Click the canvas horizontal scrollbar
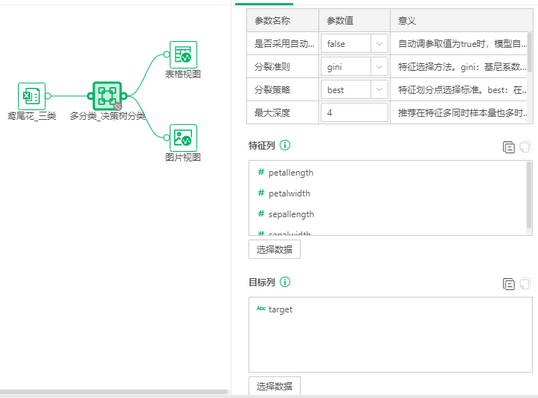Screen dimensions: 538x398 click(114, 391)
